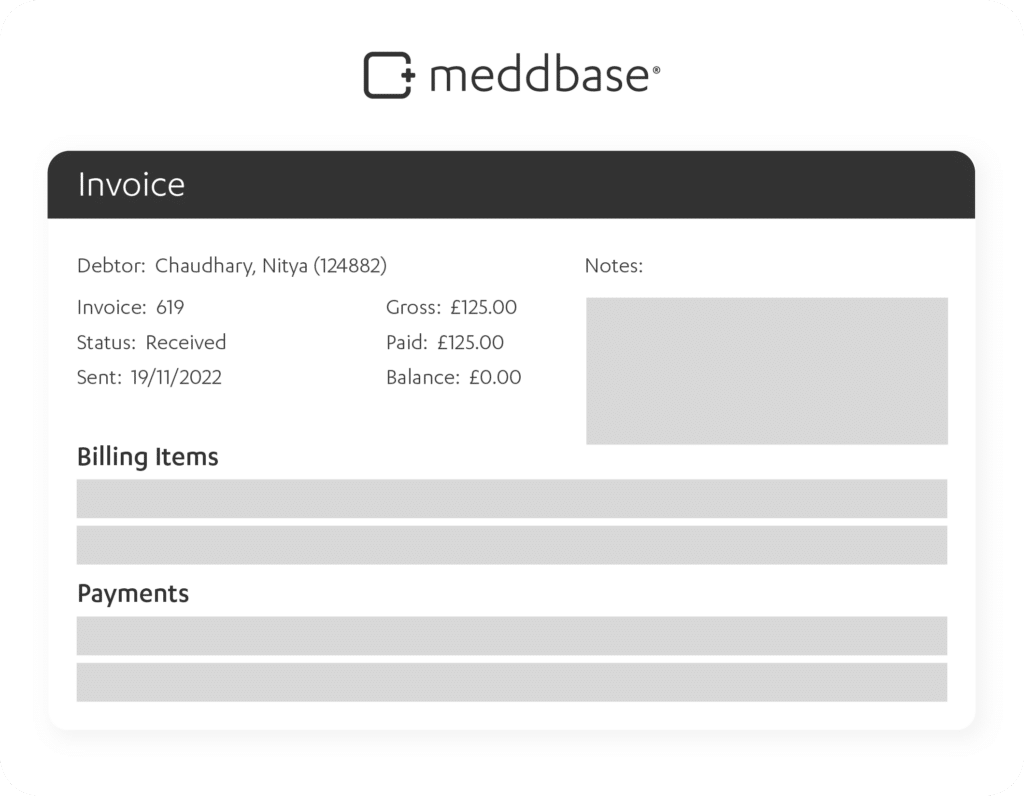Click the Paid amount £125.00
1024x796 pixels.
pos(470,342)
